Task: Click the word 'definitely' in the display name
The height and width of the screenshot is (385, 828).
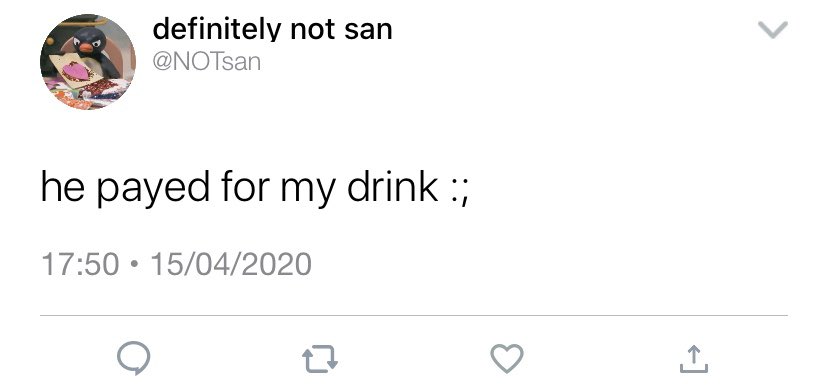Action: (x=217, y=30)
